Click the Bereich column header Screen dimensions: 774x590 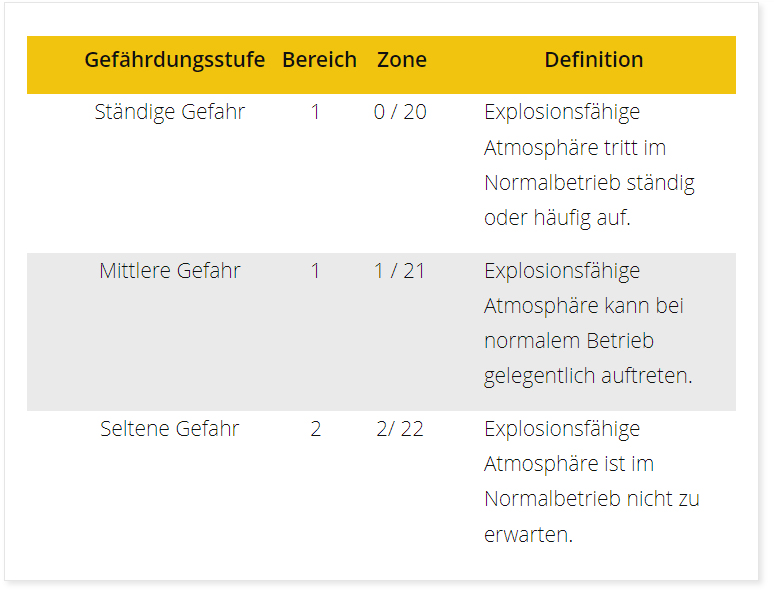pos(319,60)
